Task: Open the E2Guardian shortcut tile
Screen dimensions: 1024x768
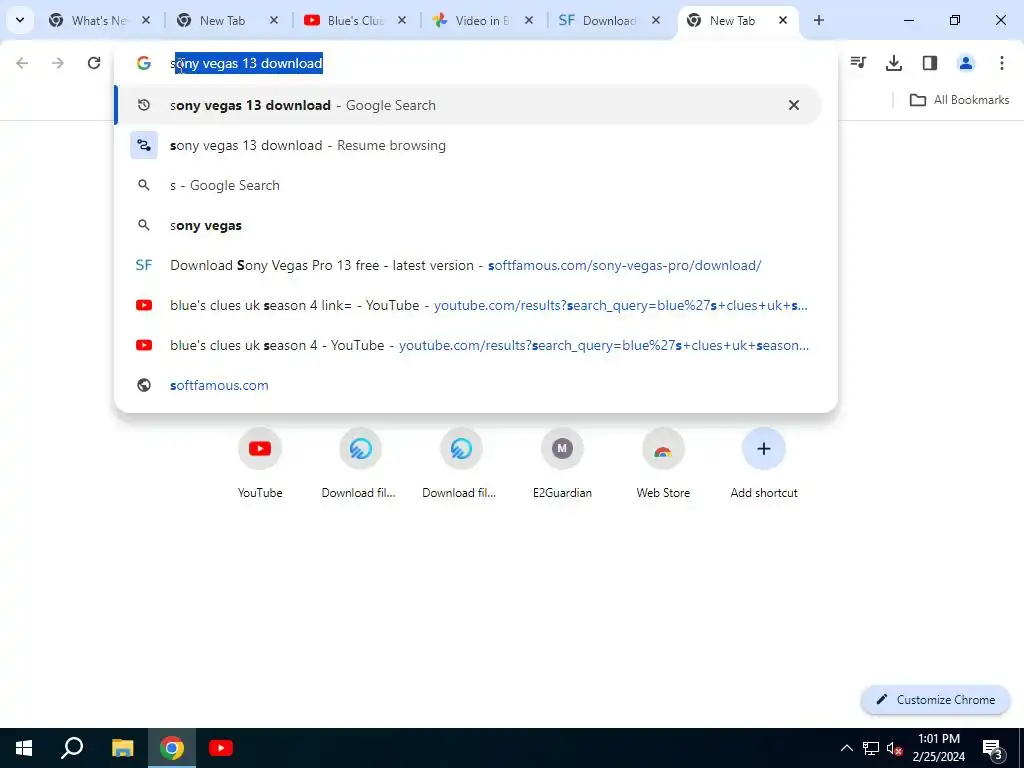Action: (x=562, y=464)
